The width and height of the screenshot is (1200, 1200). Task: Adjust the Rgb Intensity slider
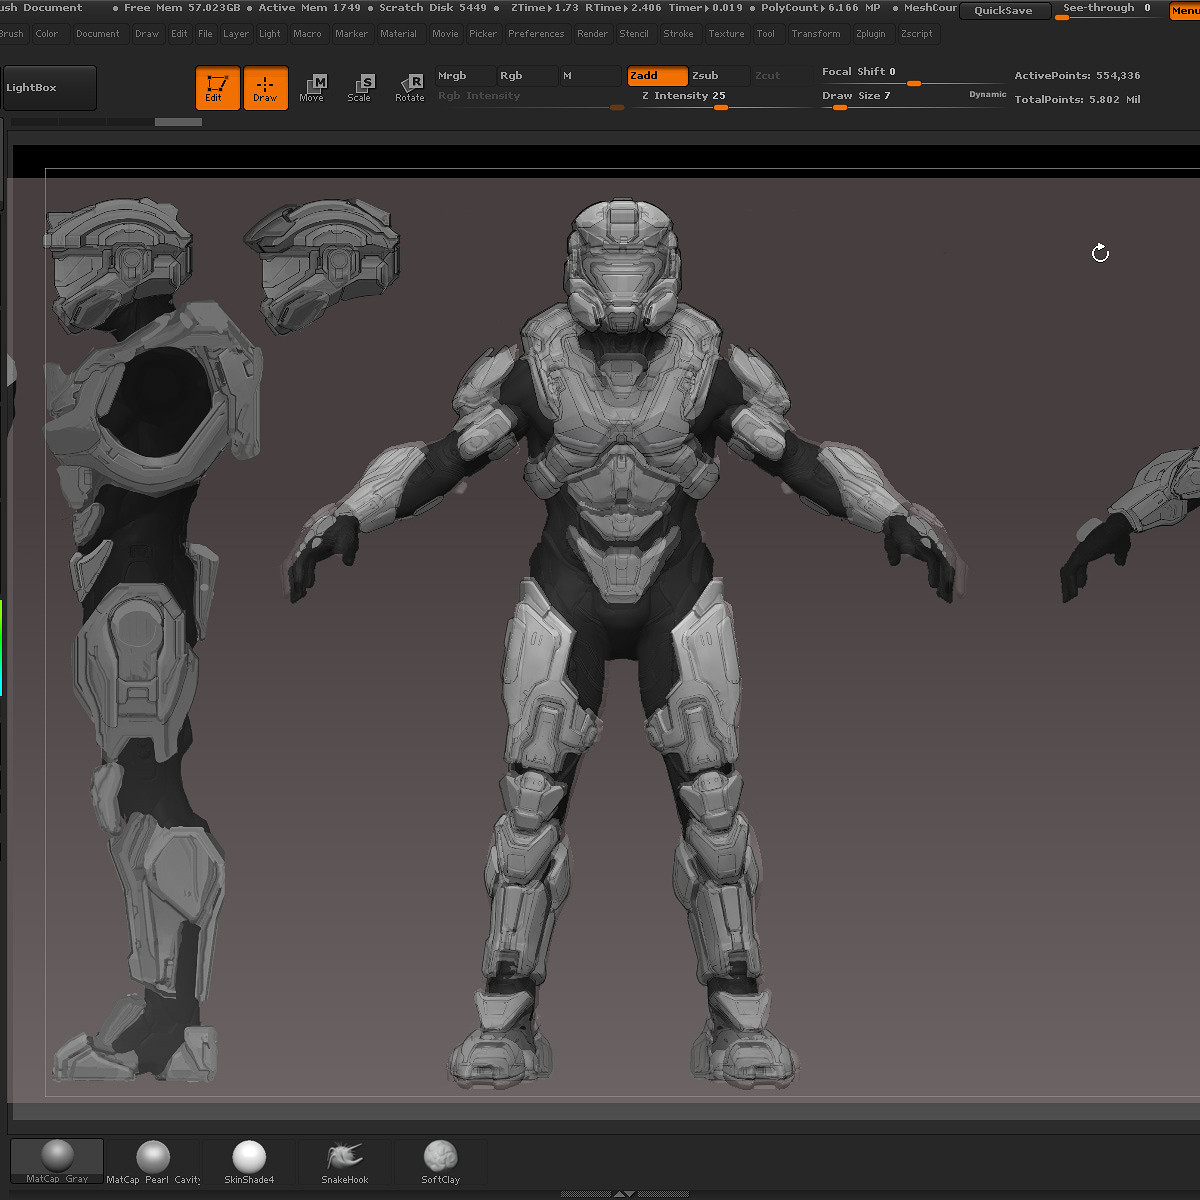530,100
